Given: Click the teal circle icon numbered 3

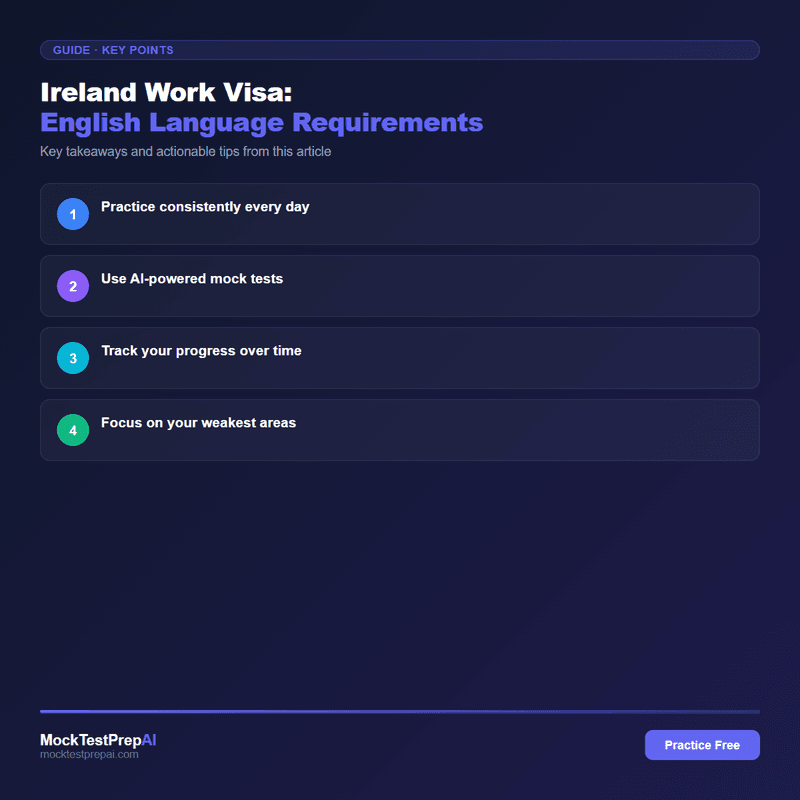Looking at the screenshot, I should tap(72, 358).
